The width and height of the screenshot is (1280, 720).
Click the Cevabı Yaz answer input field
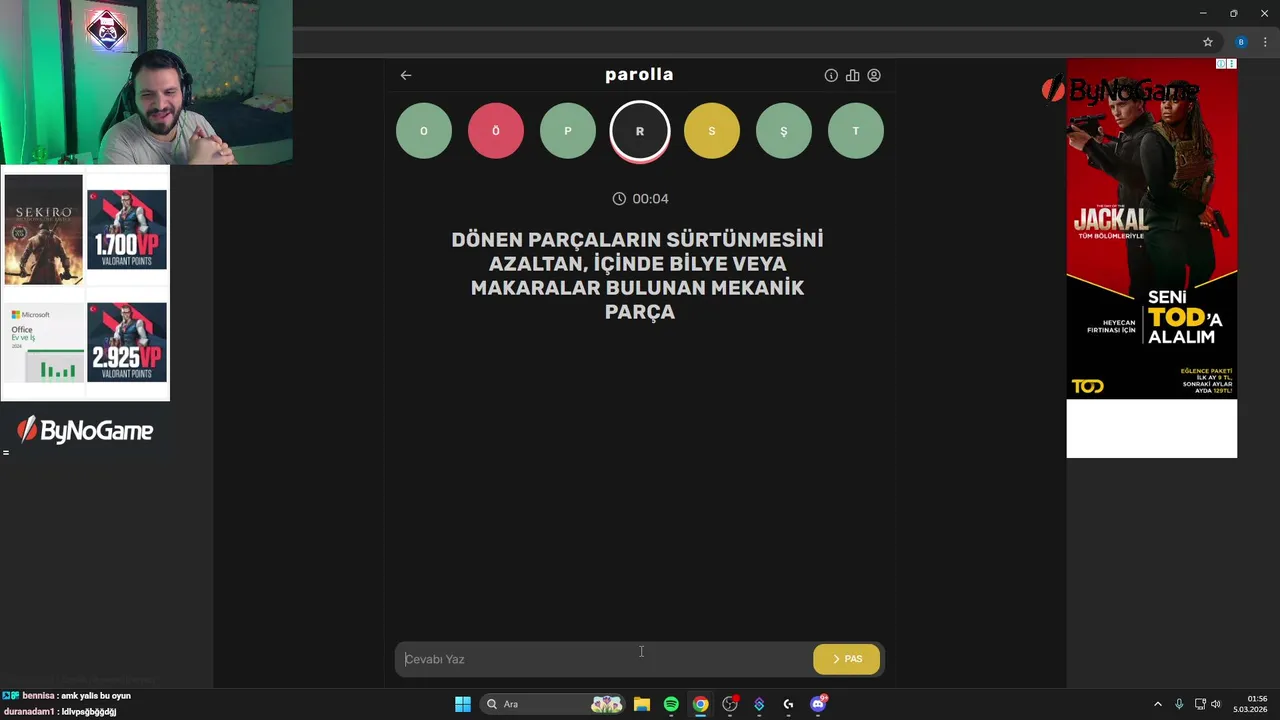[603, 659]
